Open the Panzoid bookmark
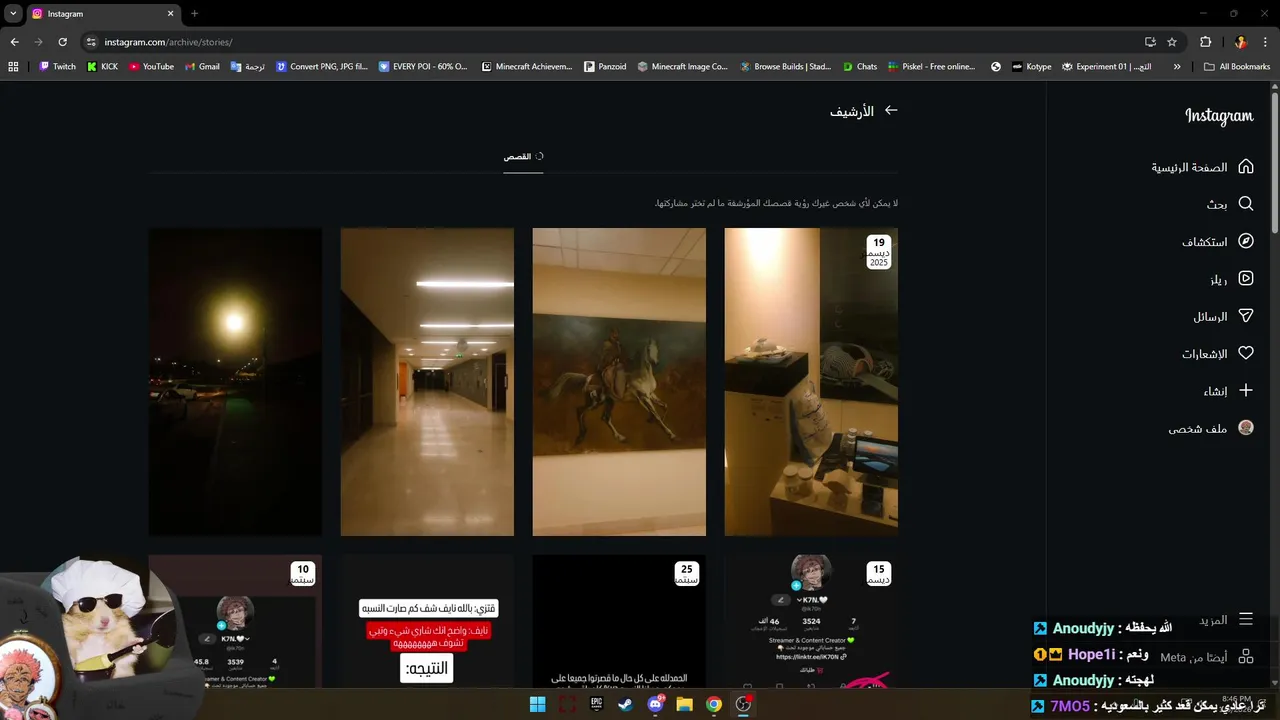This screenshot has height=720, width=1280. tap(605, 67)
